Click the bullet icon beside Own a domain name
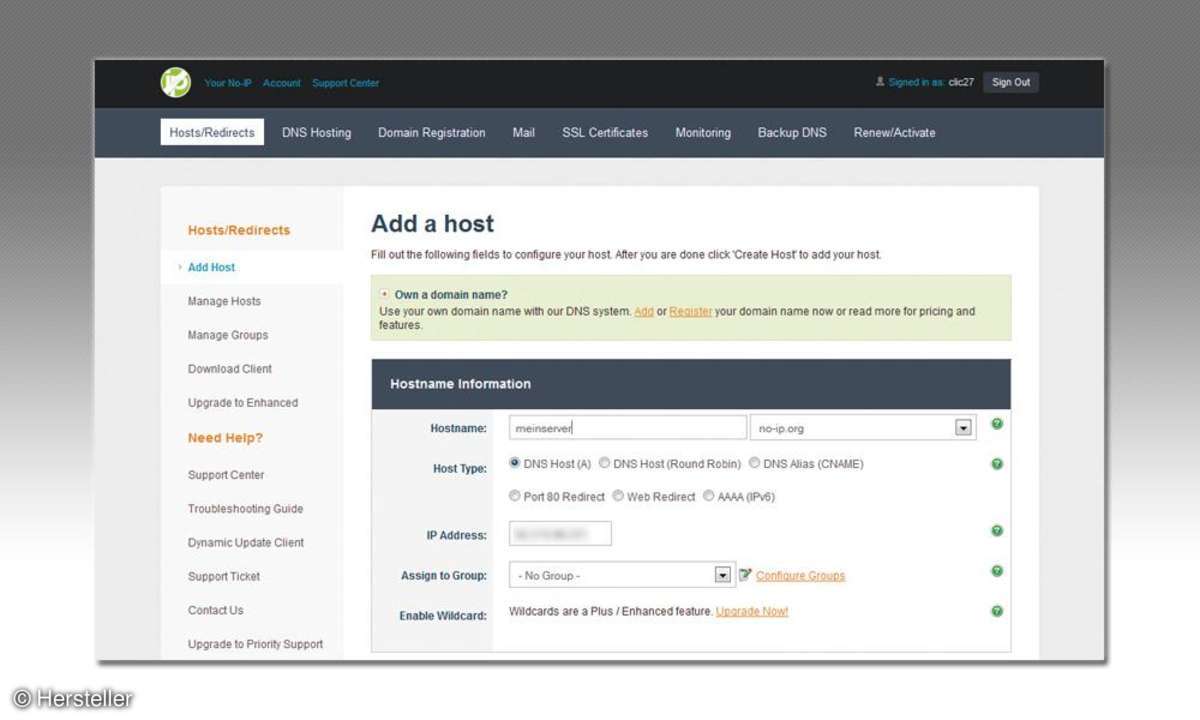Screen dimensions: 1200x720 click(385, 294)
